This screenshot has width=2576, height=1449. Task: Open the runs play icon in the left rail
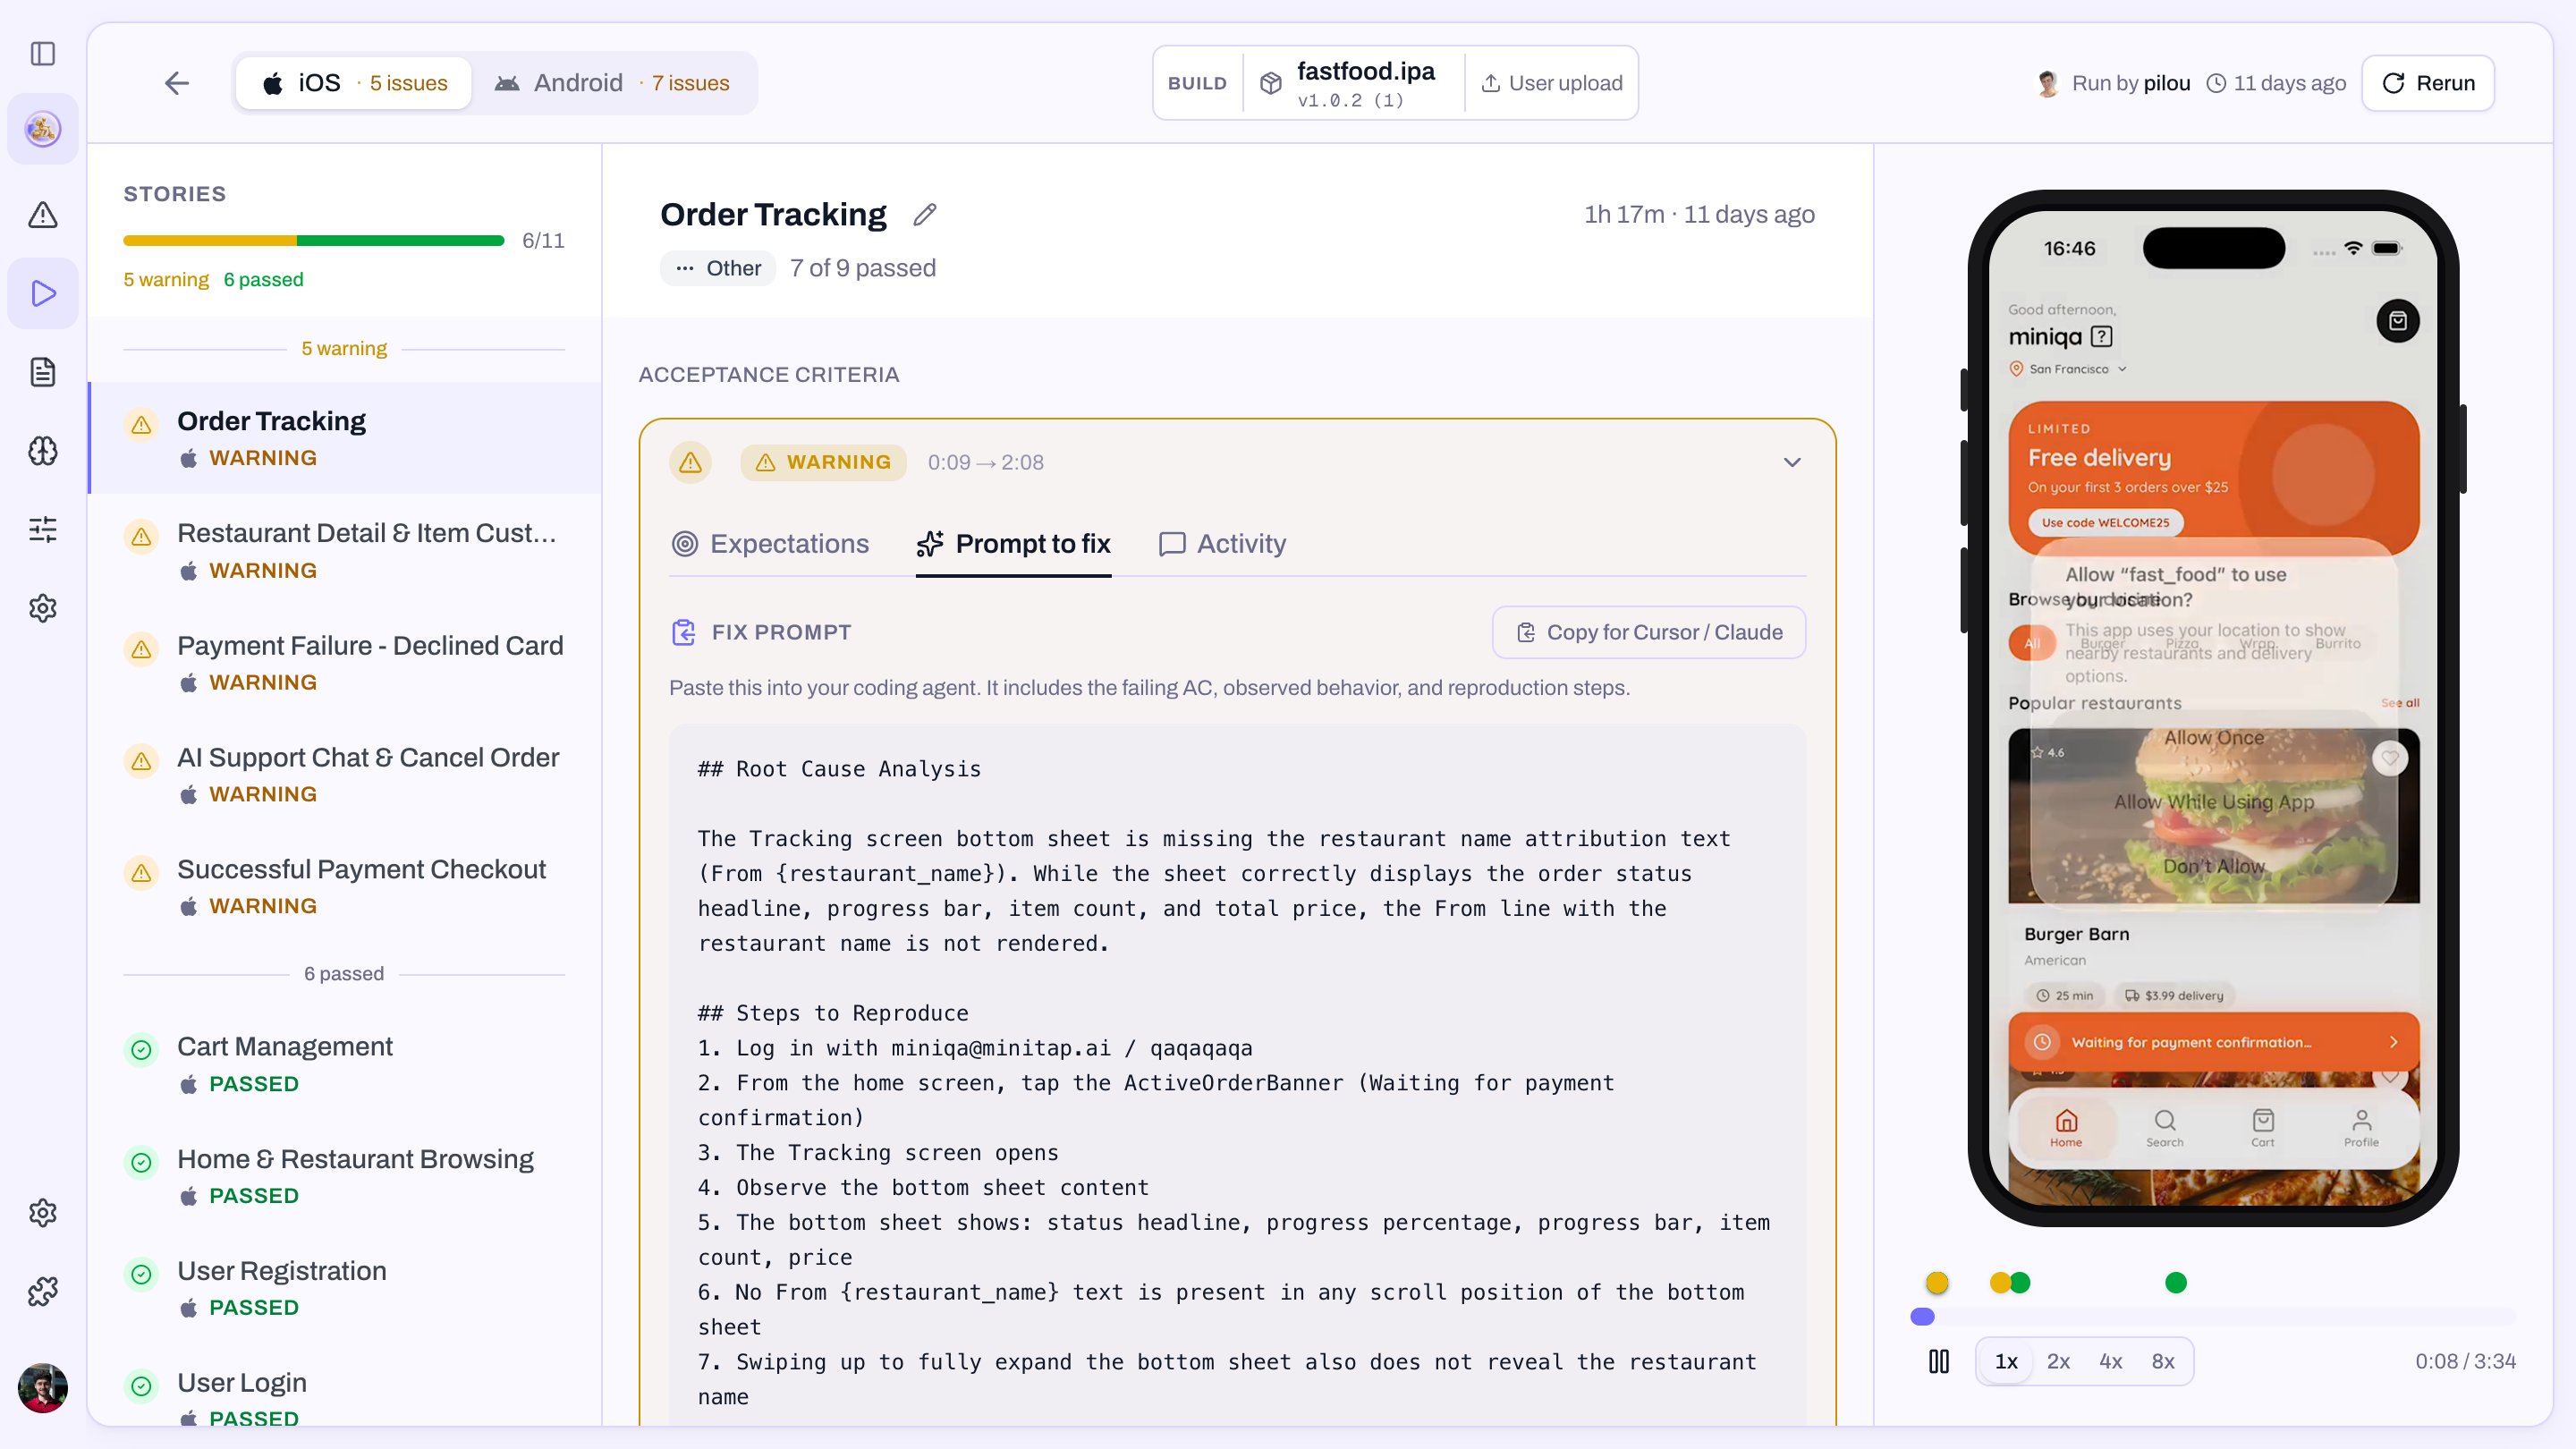[43, 293]
